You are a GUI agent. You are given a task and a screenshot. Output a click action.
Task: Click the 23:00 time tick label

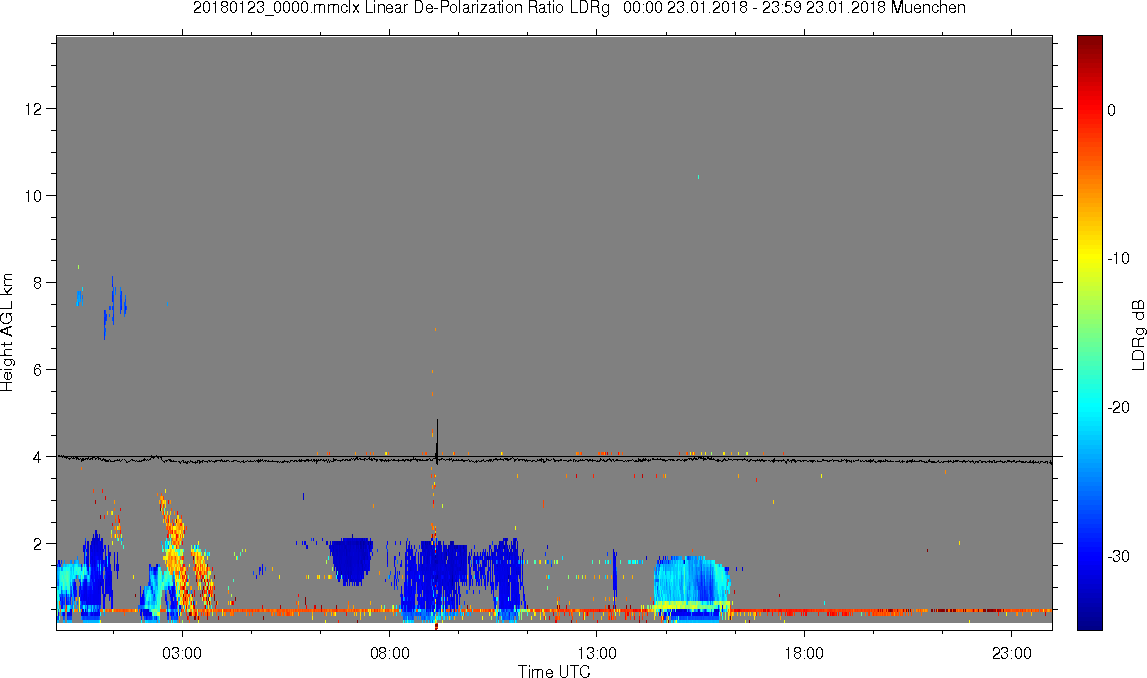1012,652
